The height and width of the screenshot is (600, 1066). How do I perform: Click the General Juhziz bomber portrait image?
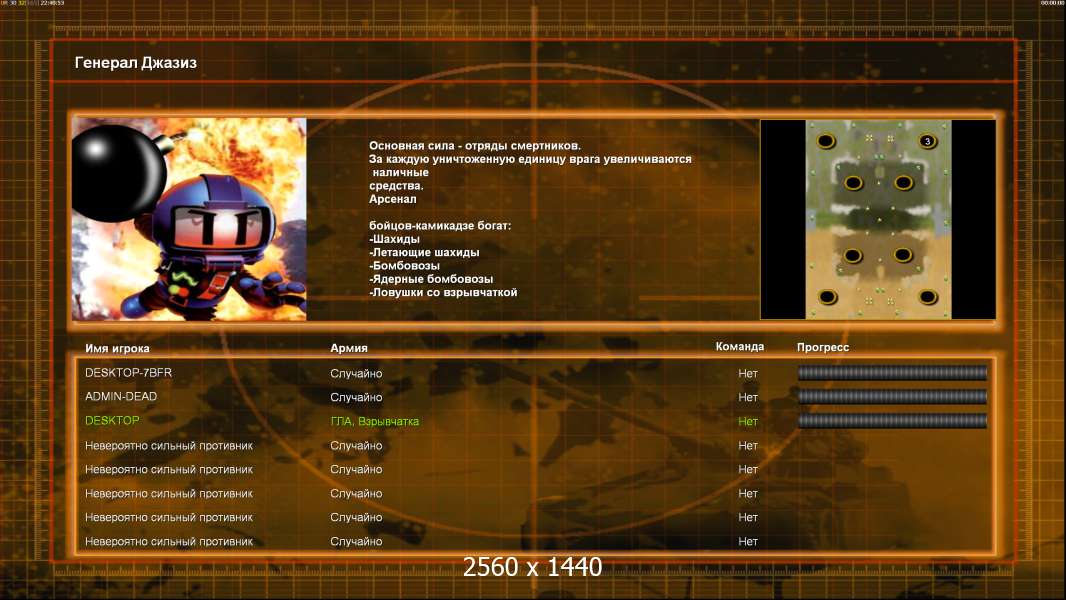(189, 219)
